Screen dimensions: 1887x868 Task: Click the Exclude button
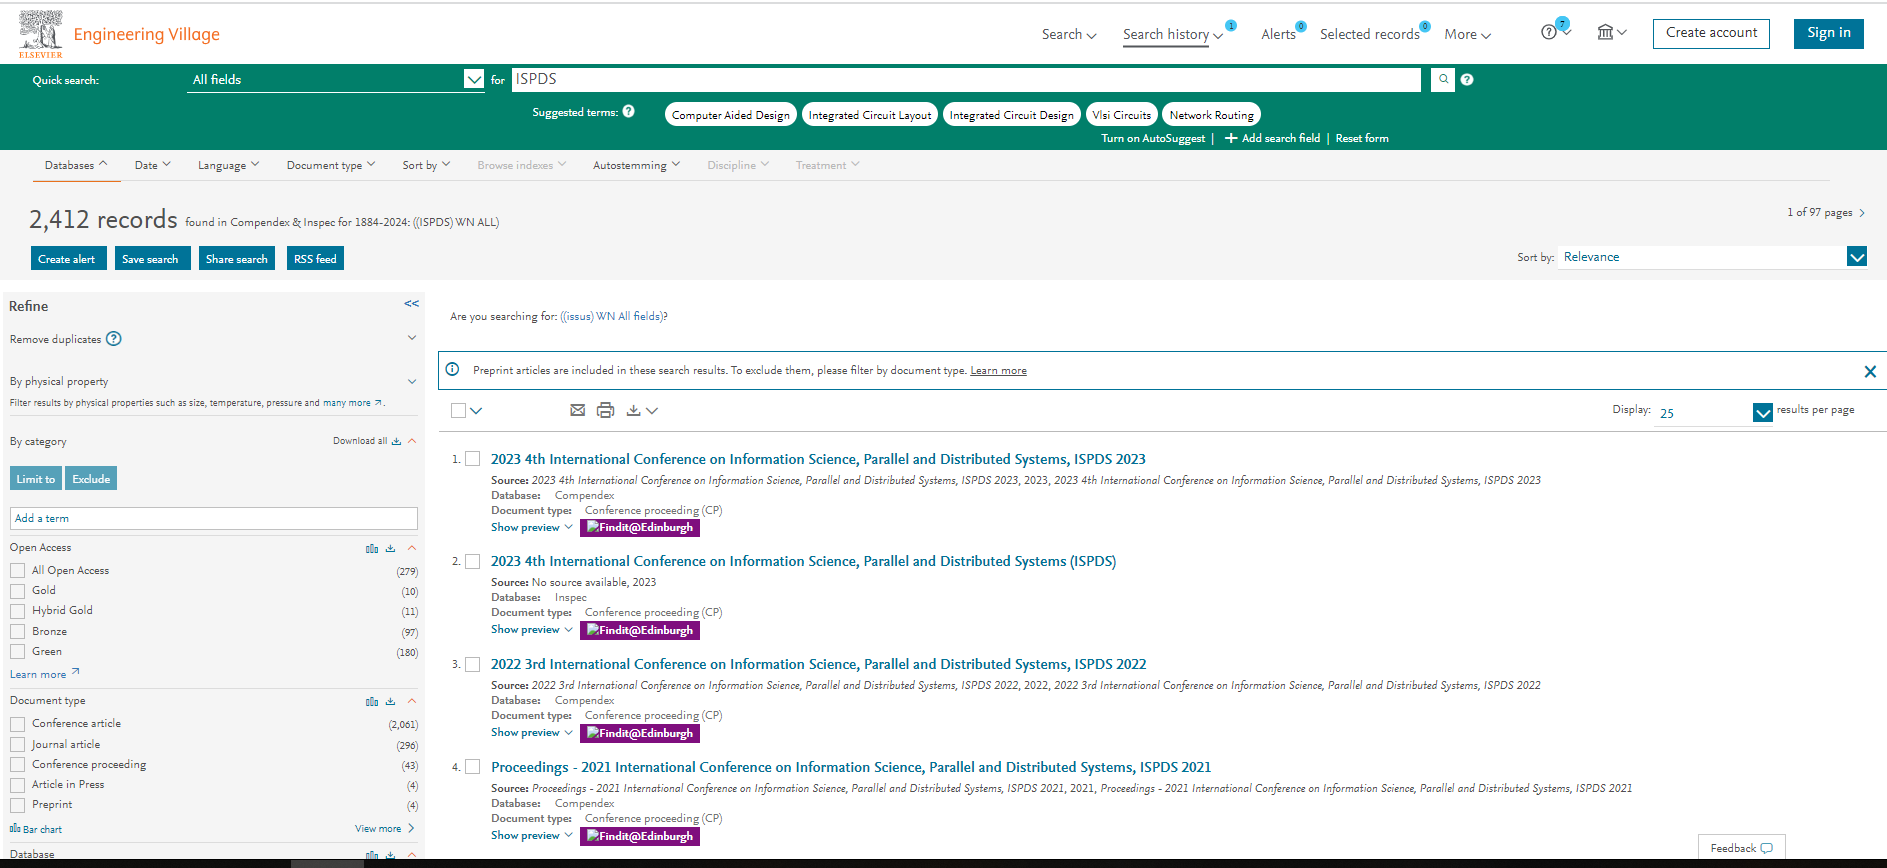coord(91,479)
